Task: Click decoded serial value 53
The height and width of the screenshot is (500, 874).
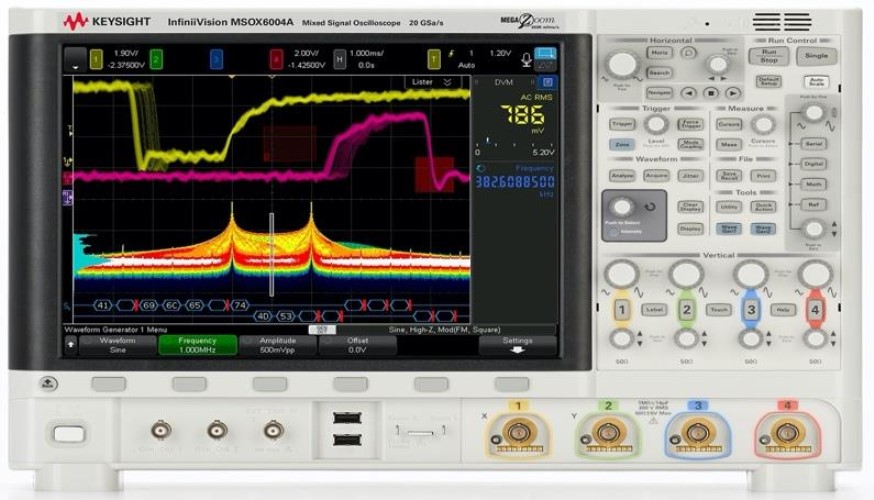Action: tap(286, 316)
